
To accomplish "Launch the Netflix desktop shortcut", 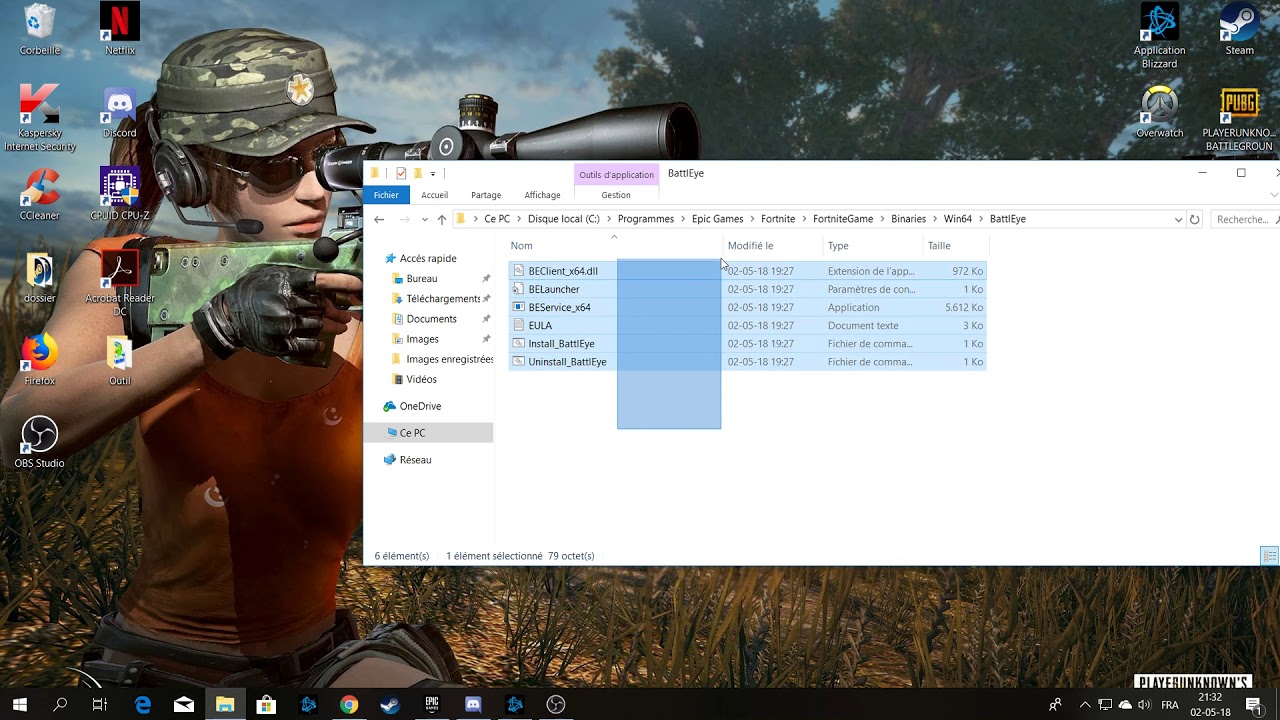I will click(x=120, y=30).
